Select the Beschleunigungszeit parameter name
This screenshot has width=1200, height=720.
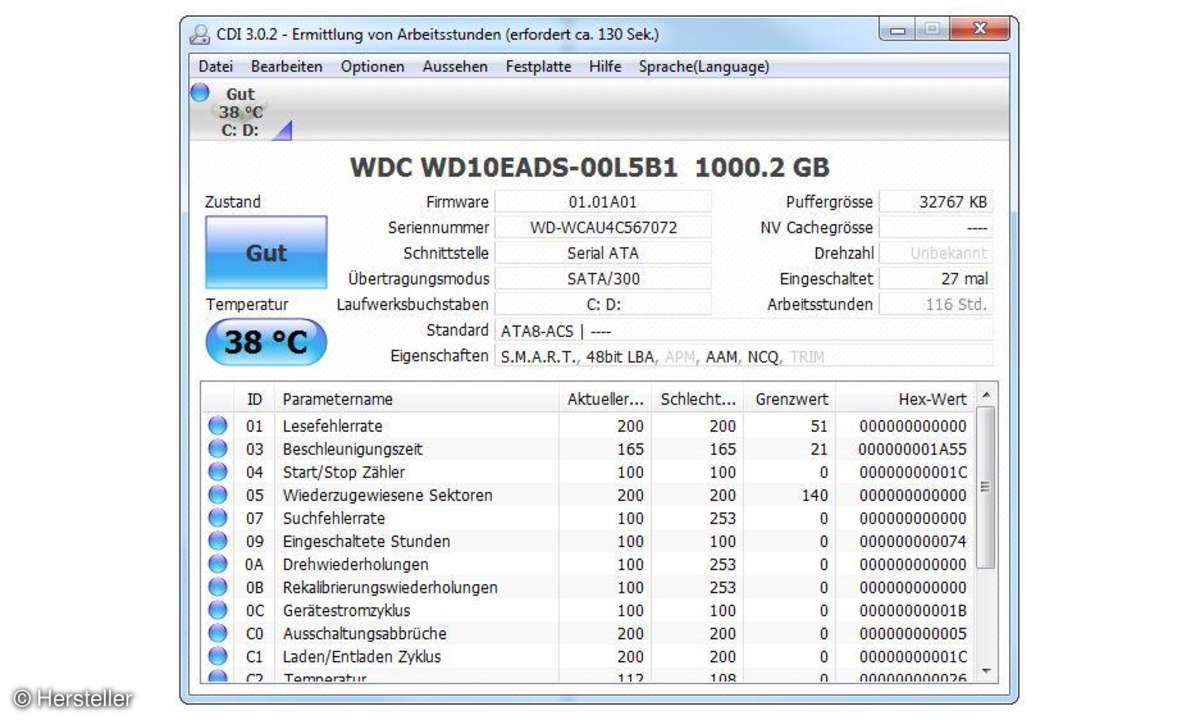click(x=352, y=449)
